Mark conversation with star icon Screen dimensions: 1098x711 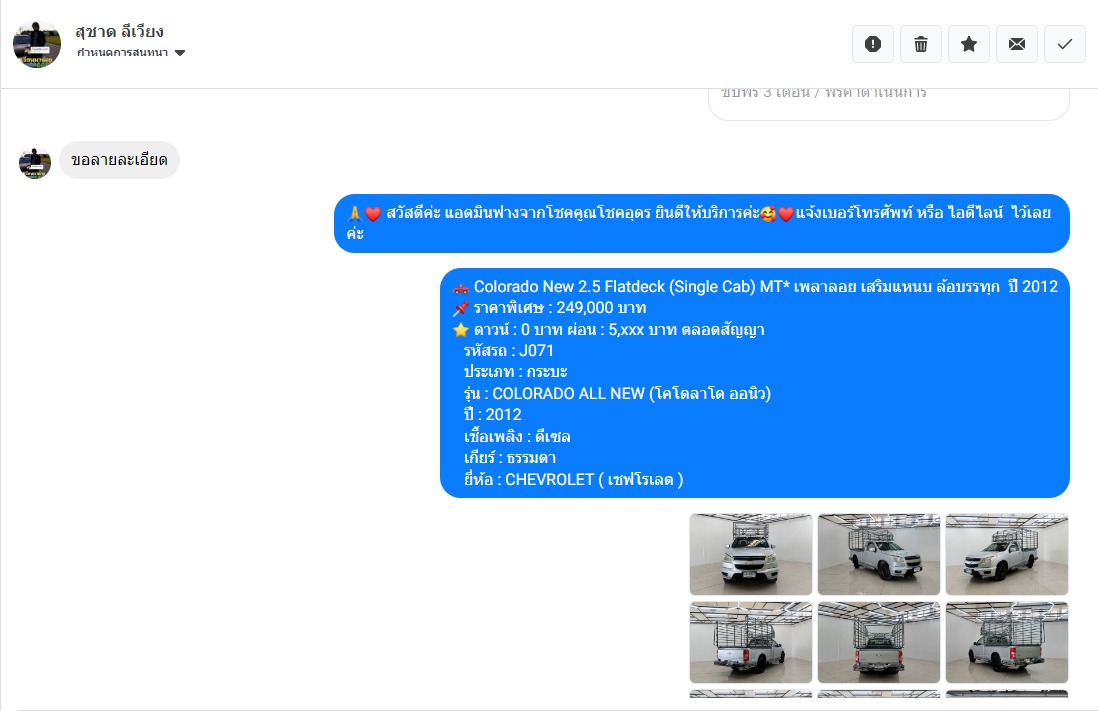click(968, 44)
